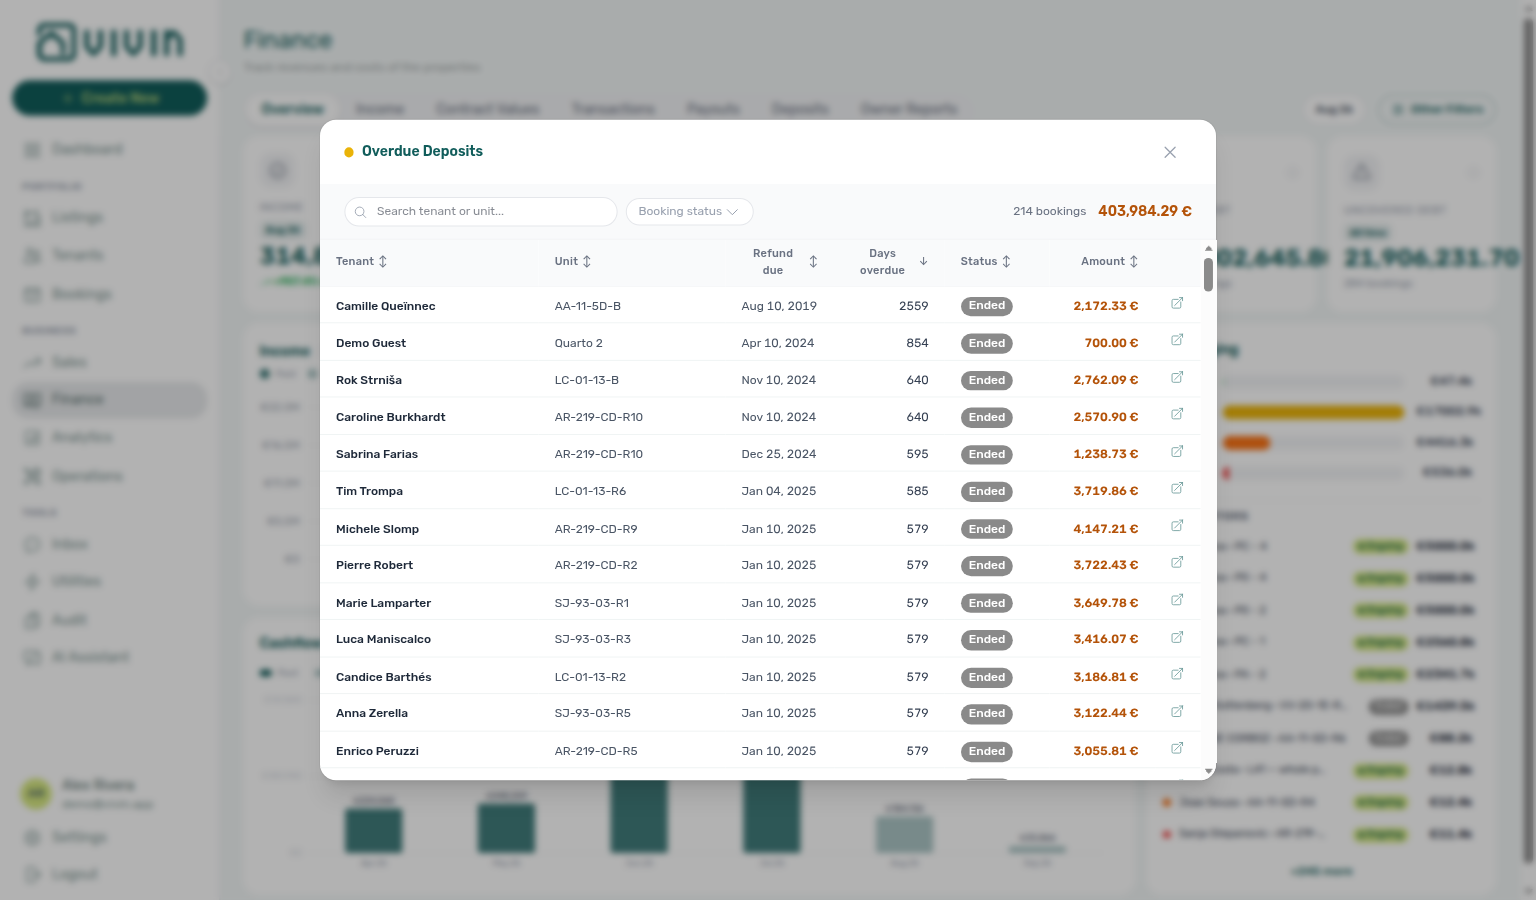Select tenant Demo Guest
1536x900 pixels.
[371, 343]
